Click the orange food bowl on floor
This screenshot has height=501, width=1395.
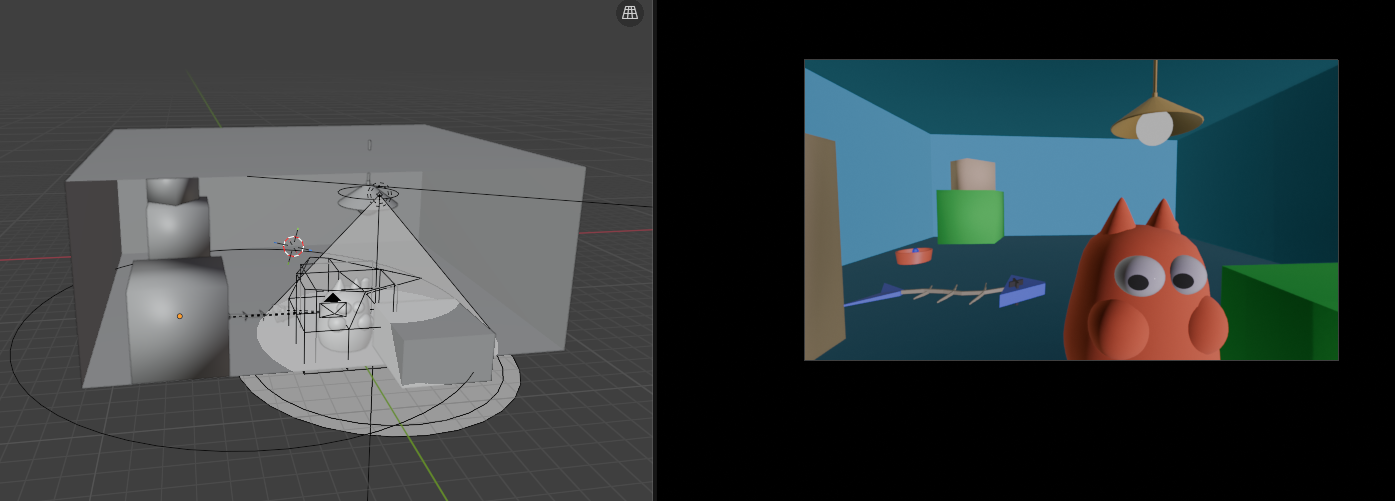(x=914, y=256)
